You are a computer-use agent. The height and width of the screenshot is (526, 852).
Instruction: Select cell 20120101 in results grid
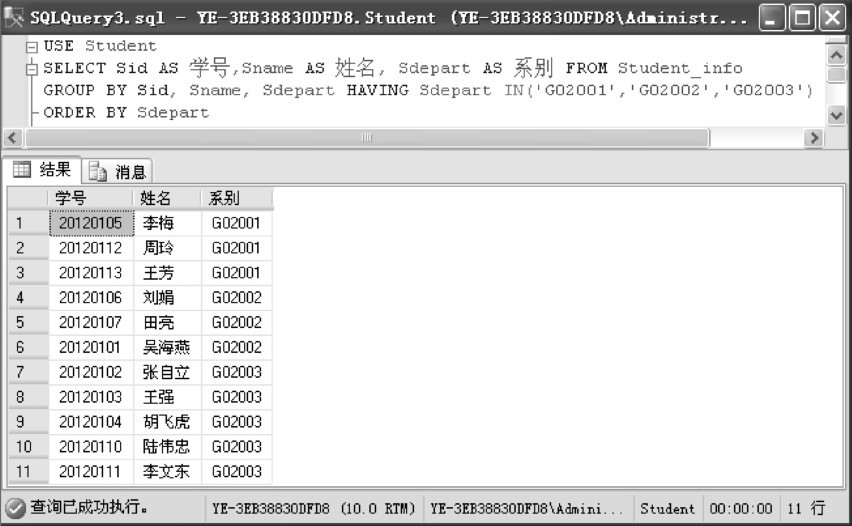point(91,347)
